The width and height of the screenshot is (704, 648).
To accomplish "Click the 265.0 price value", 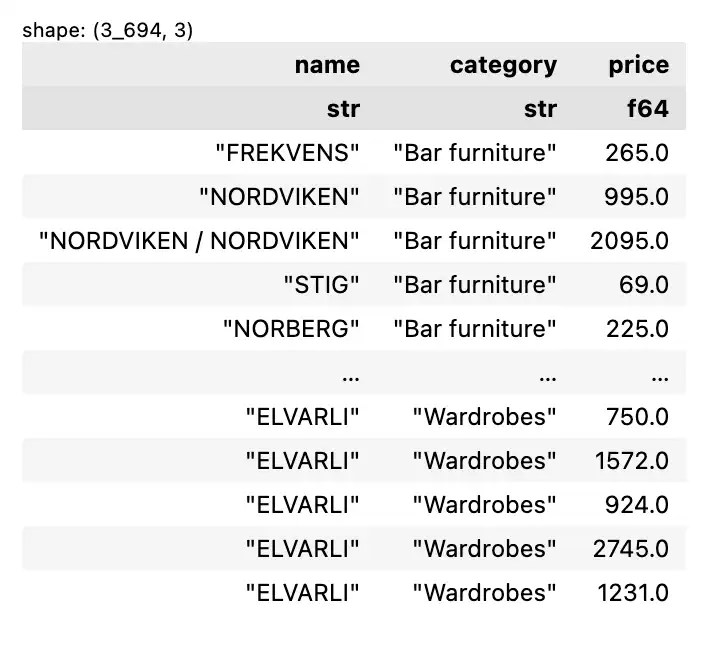I will click(x=637, y=153).
